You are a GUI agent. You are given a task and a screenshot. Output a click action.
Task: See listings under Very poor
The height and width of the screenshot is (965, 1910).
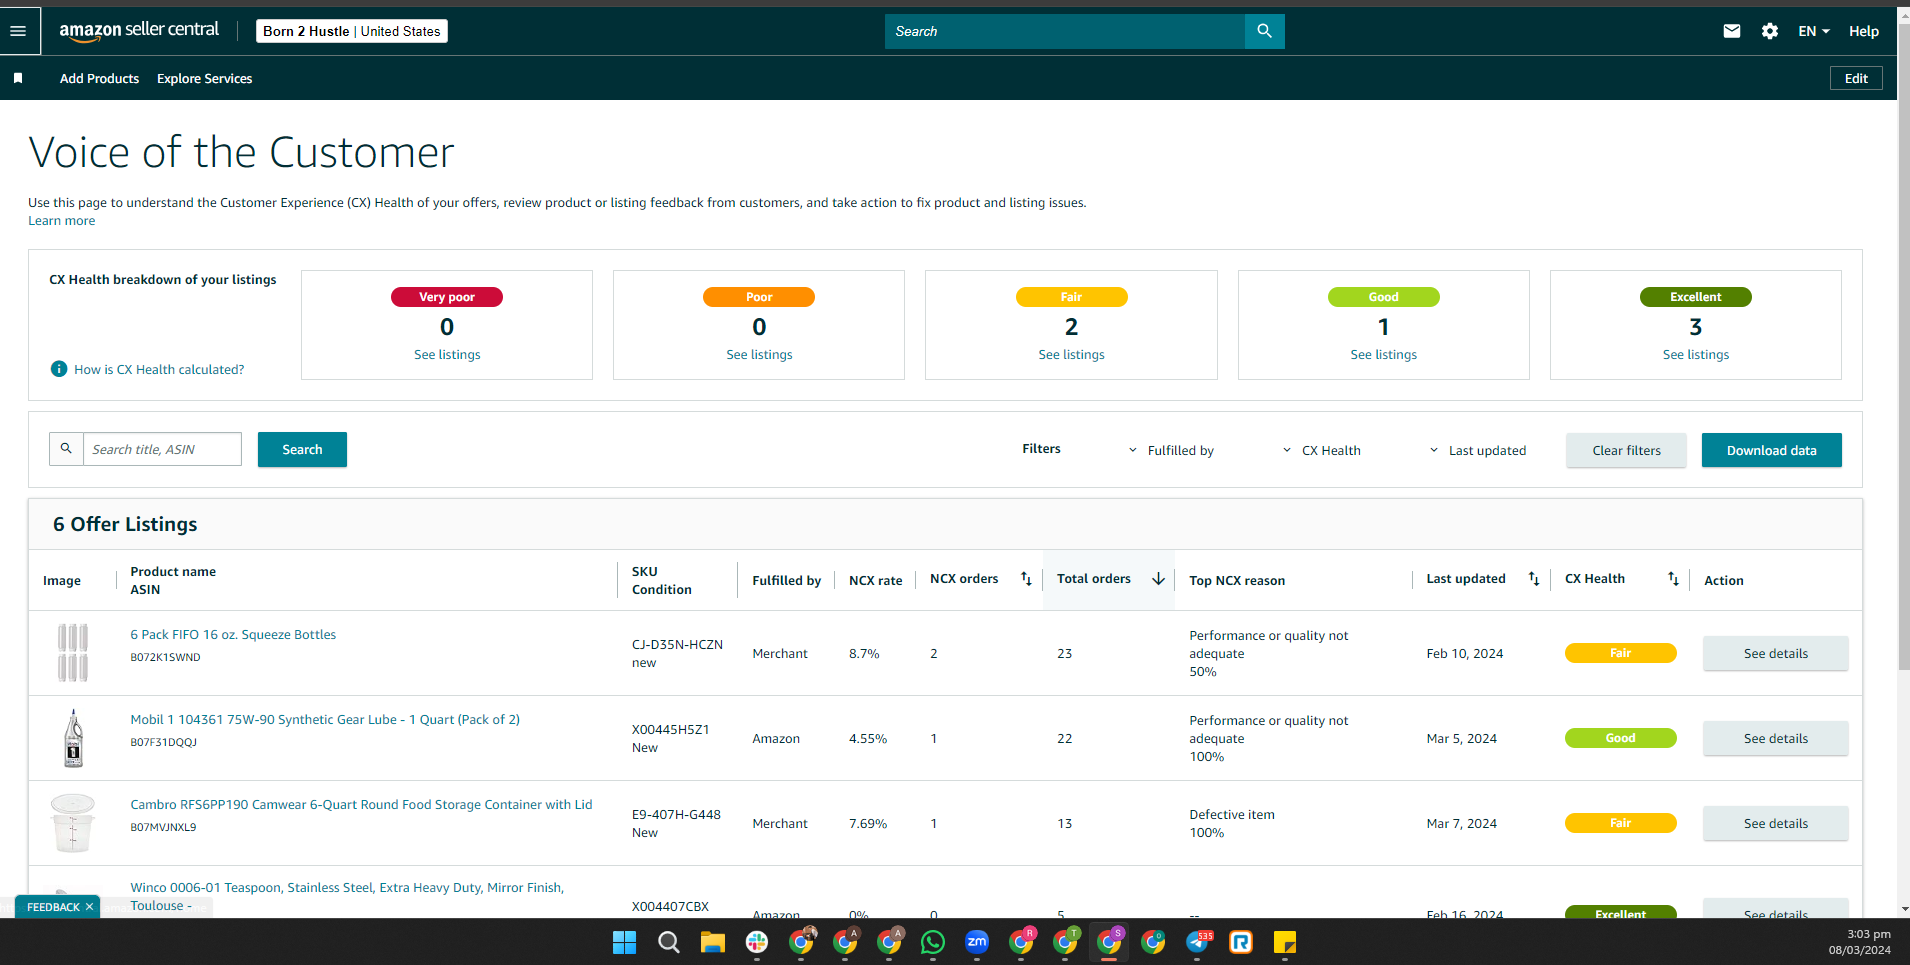tap(447, 354)
